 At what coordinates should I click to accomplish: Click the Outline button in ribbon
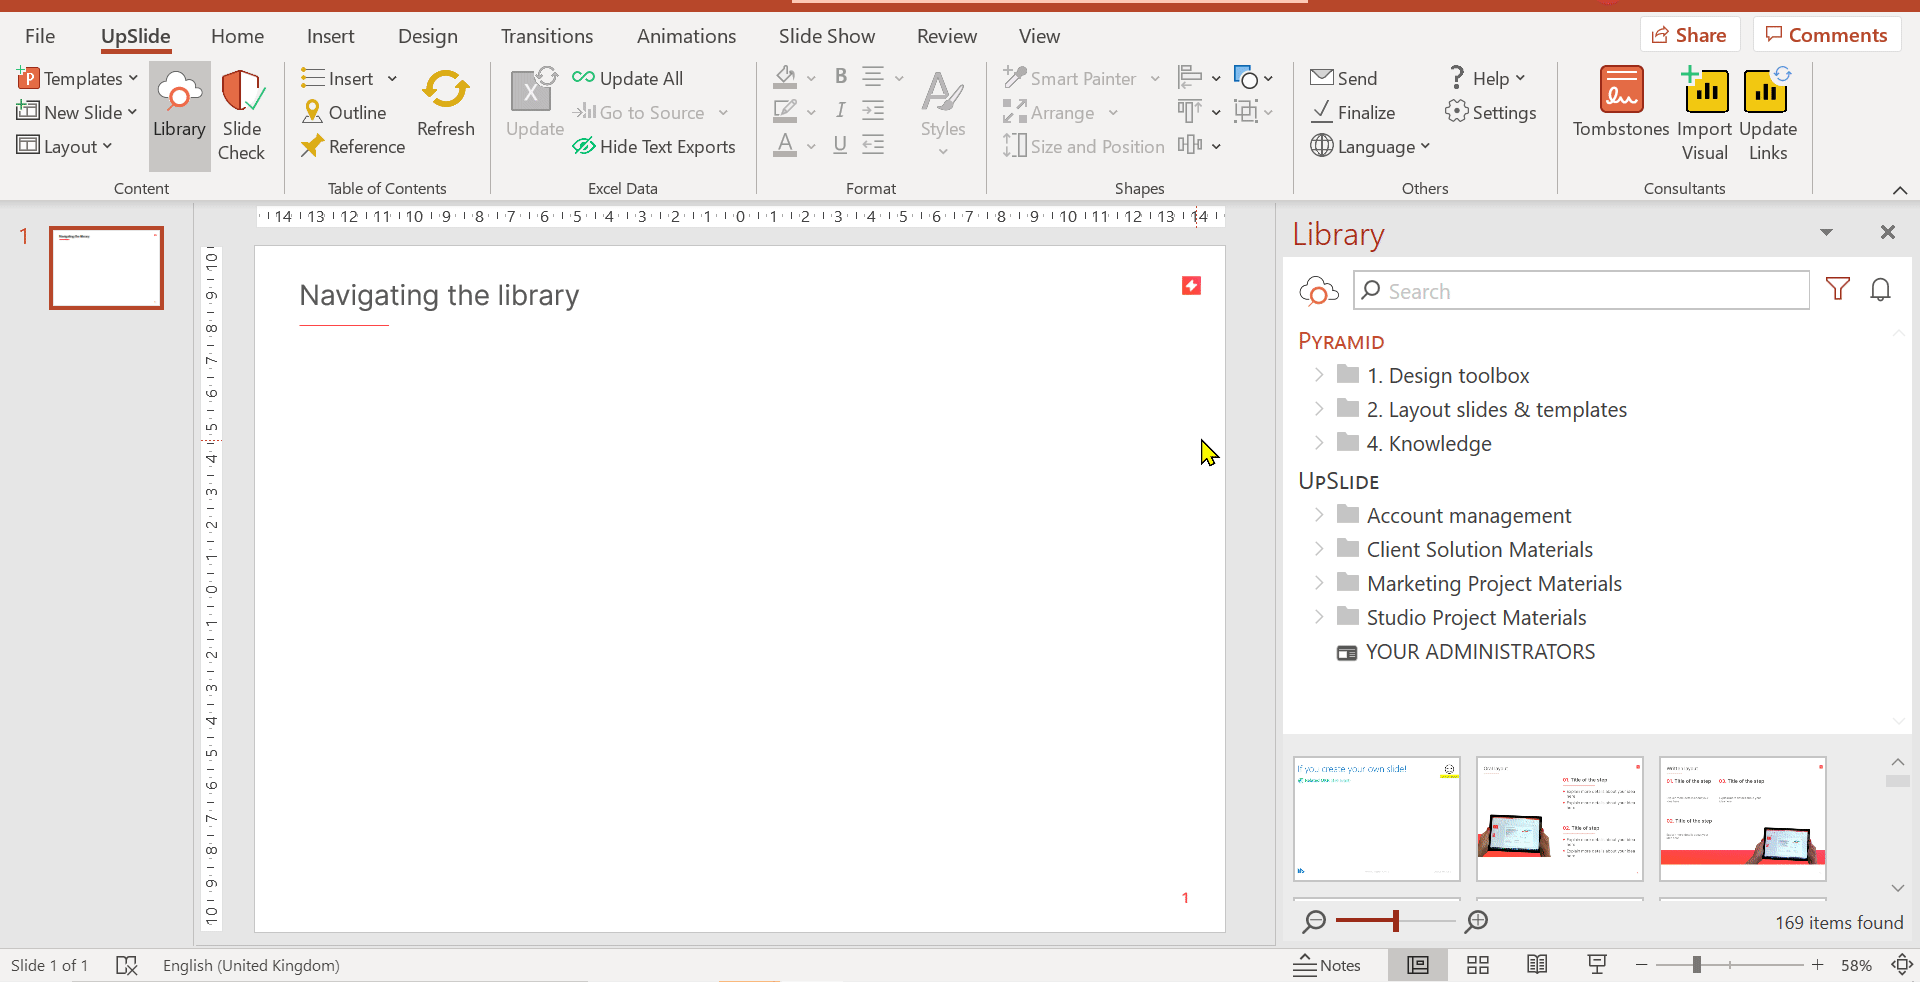point(344,112)
